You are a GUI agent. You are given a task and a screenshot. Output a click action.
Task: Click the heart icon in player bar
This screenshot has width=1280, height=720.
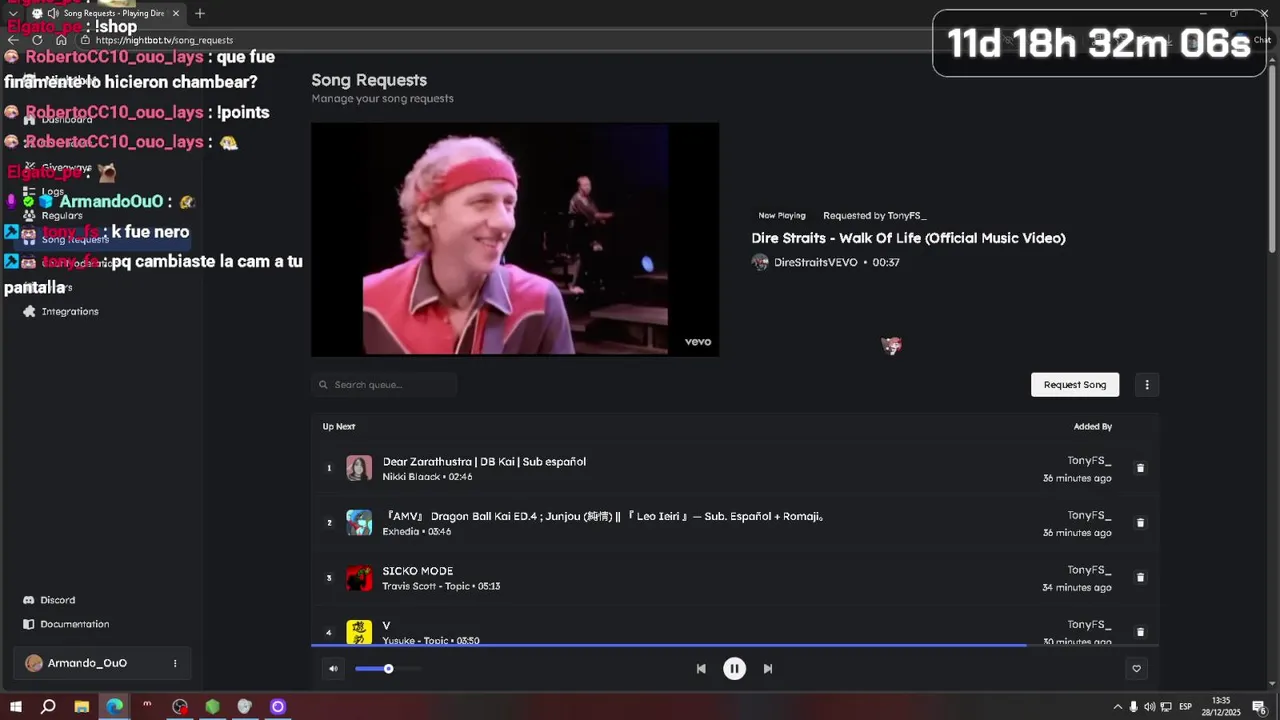(1136, 669)
